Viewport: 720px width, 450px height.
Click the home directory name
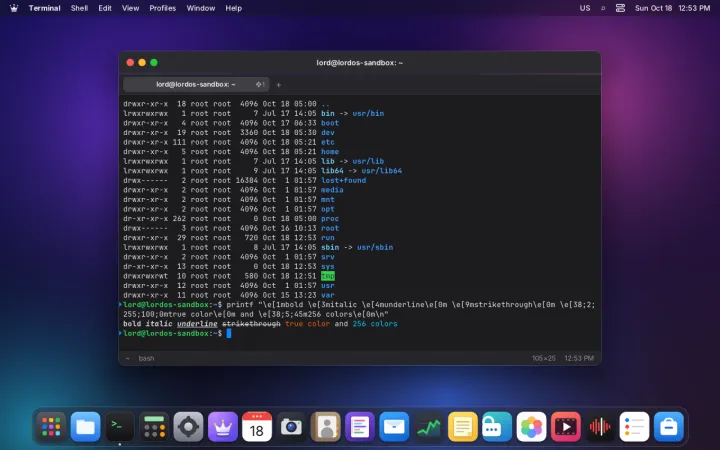[x=330, y=152]
